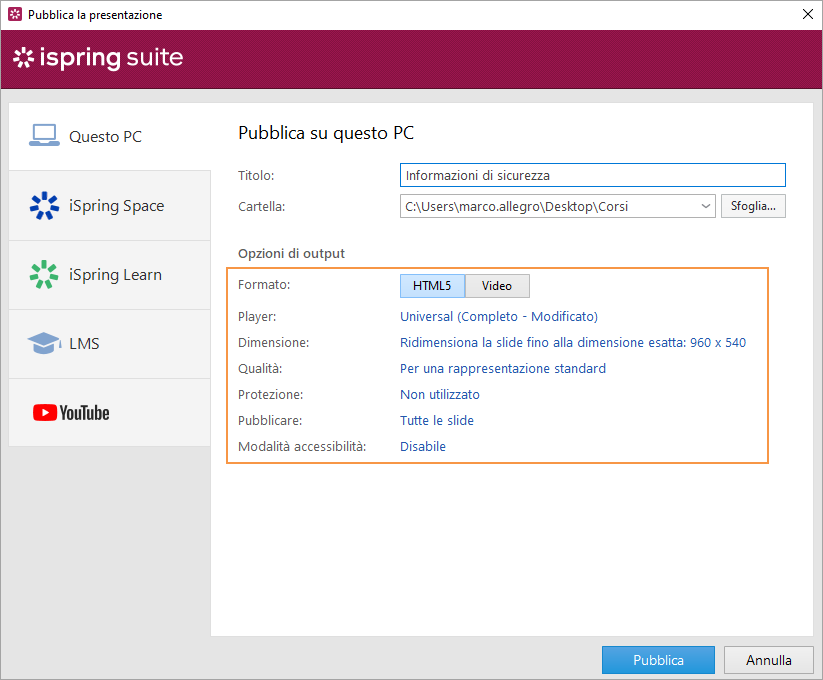Click the YouTube logo in sidebar

coord(71,412)
